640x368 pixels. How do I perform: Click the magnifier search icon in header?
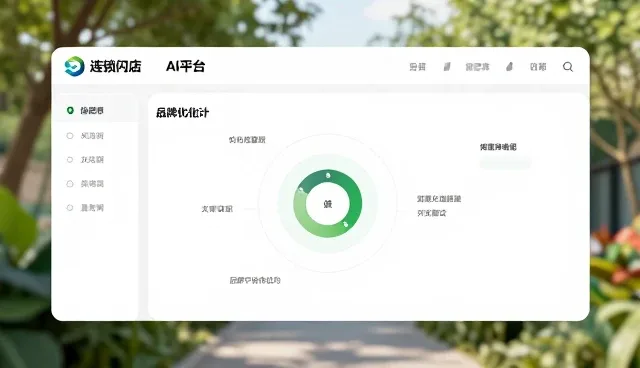568,67
